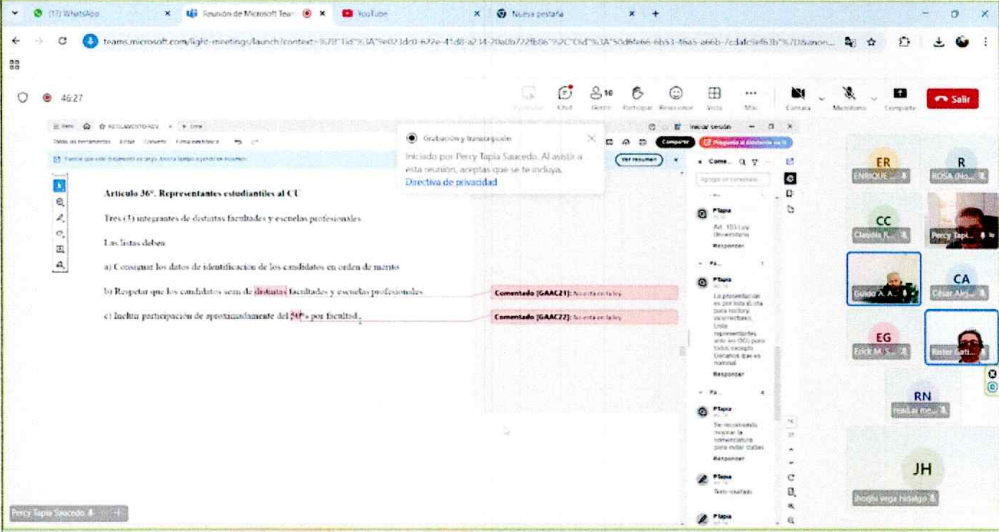Expand the camera options chevron
Image resolution: width=999 pixels, height=532 pixels.
pos(821,98)
